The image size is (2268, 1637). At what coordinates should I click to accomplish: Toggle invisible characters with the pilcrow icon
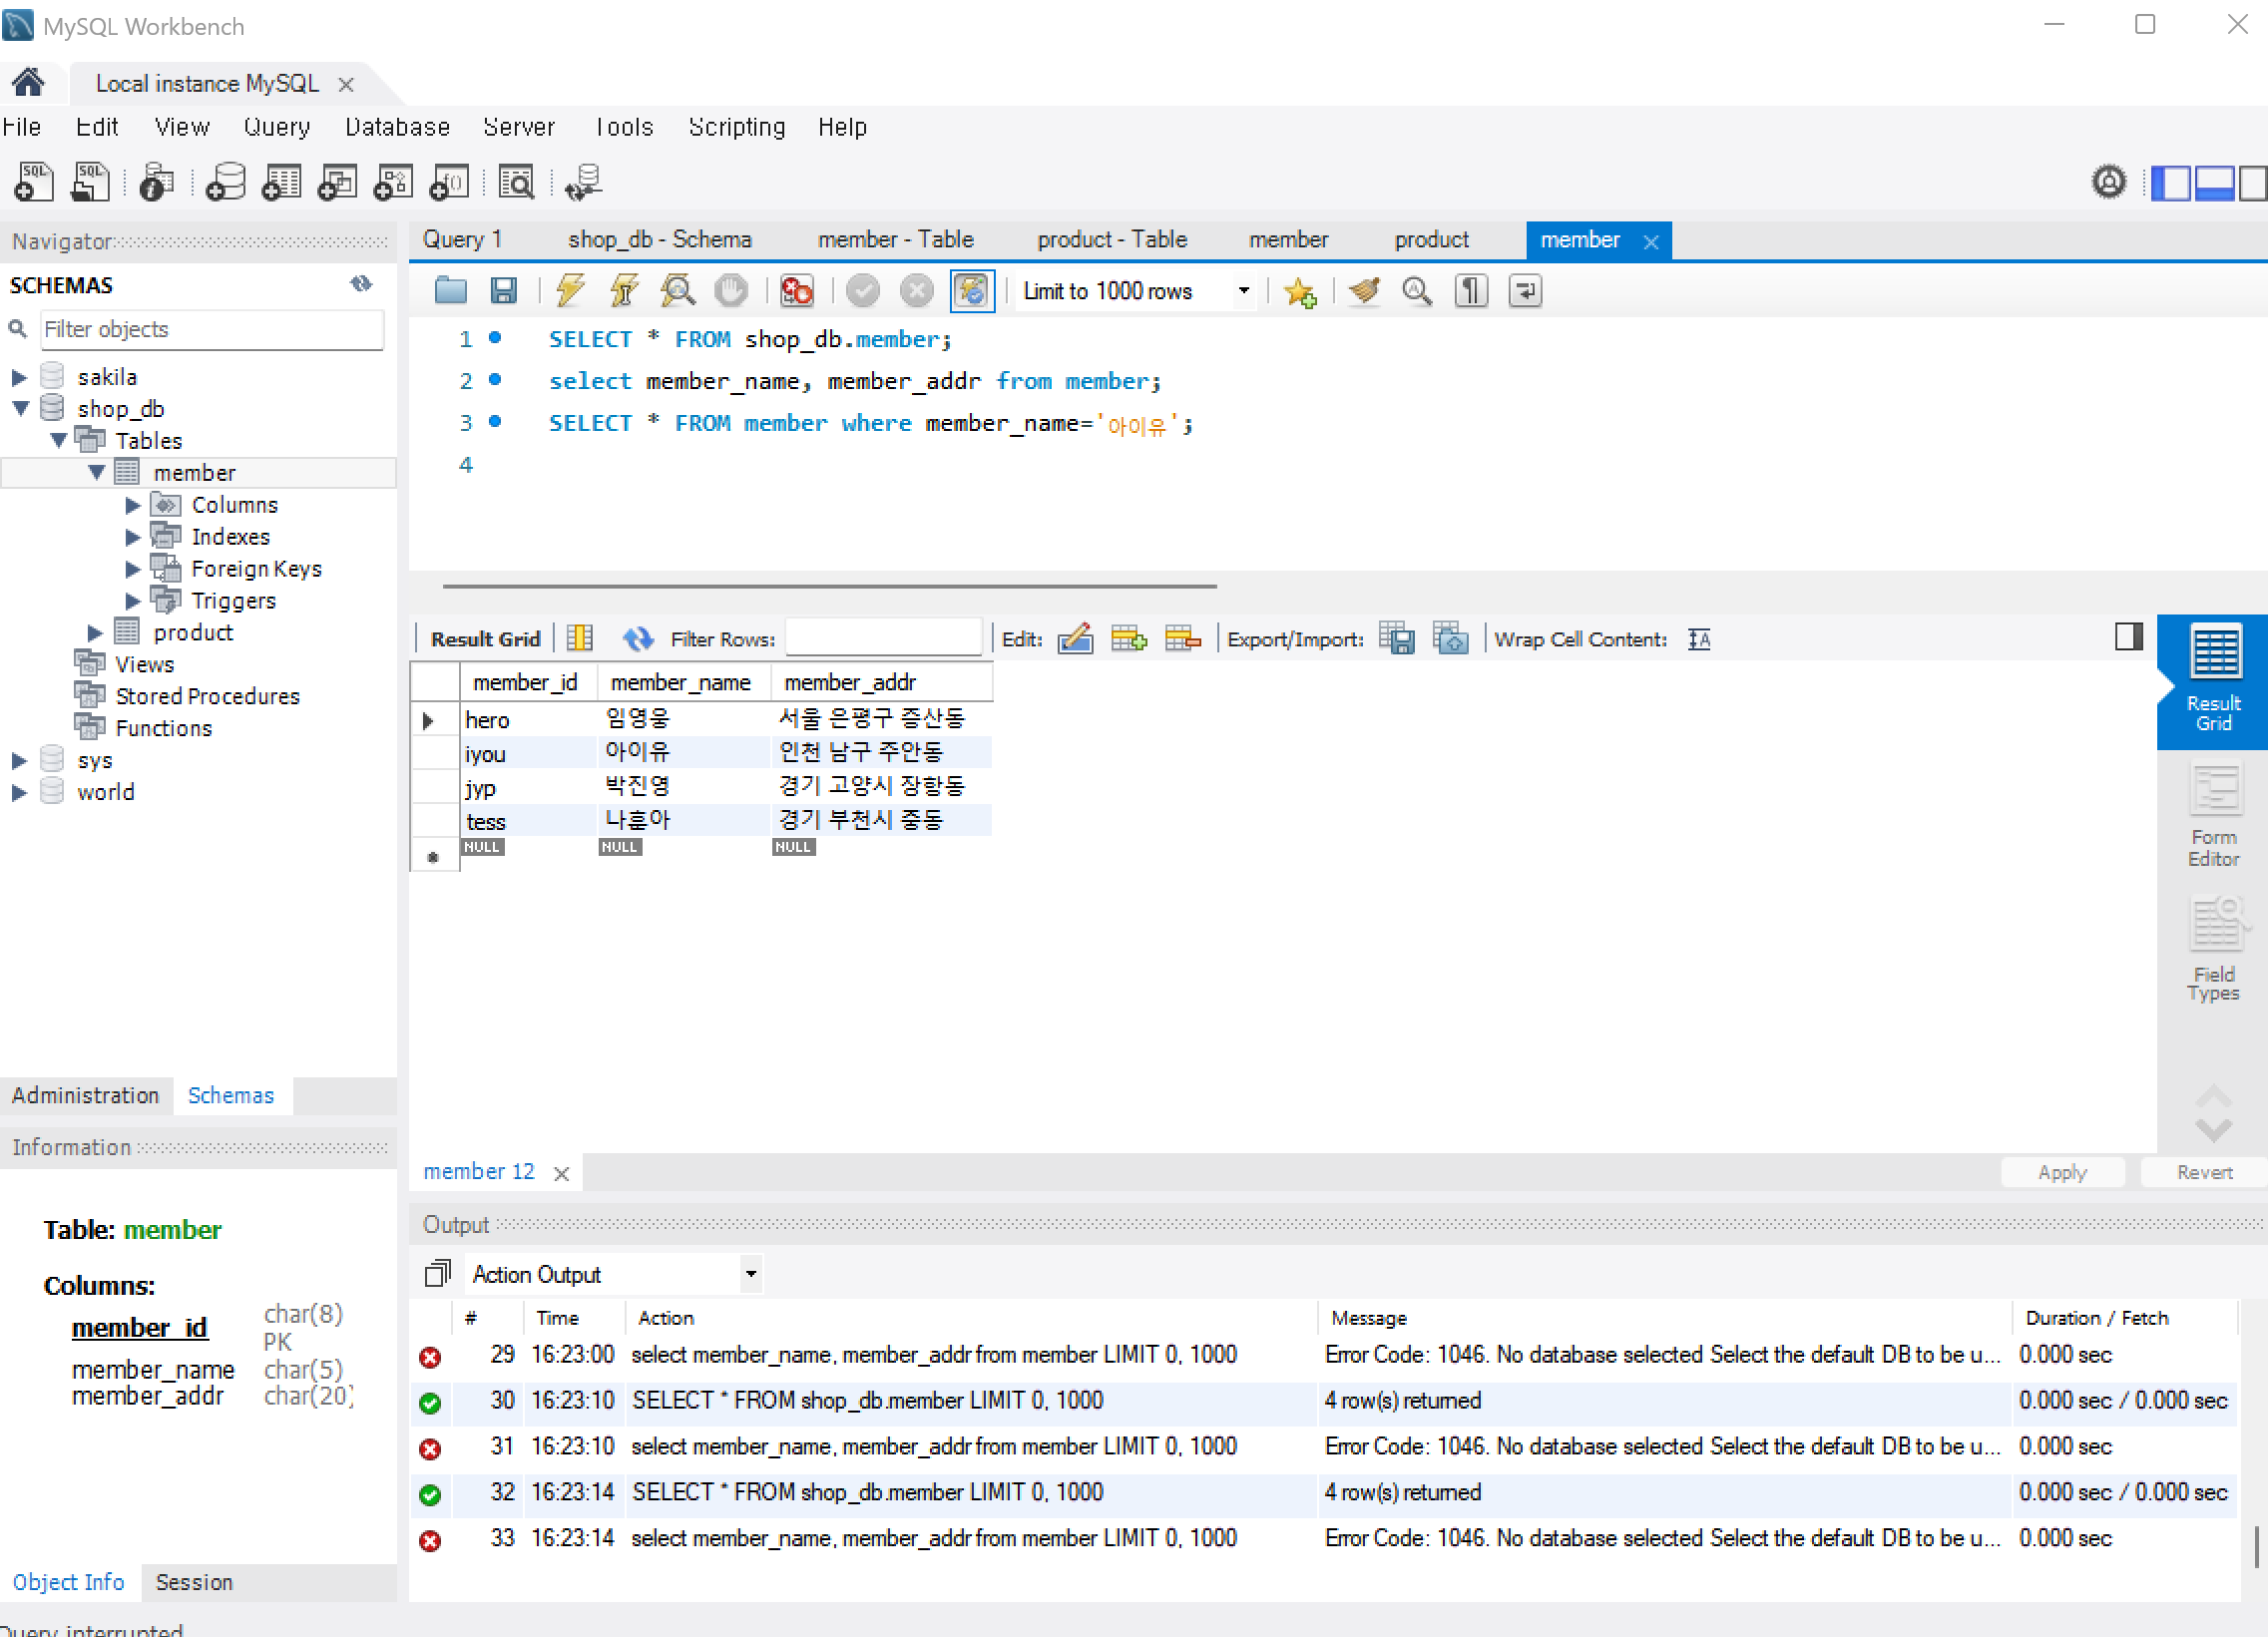point(1470,291)
